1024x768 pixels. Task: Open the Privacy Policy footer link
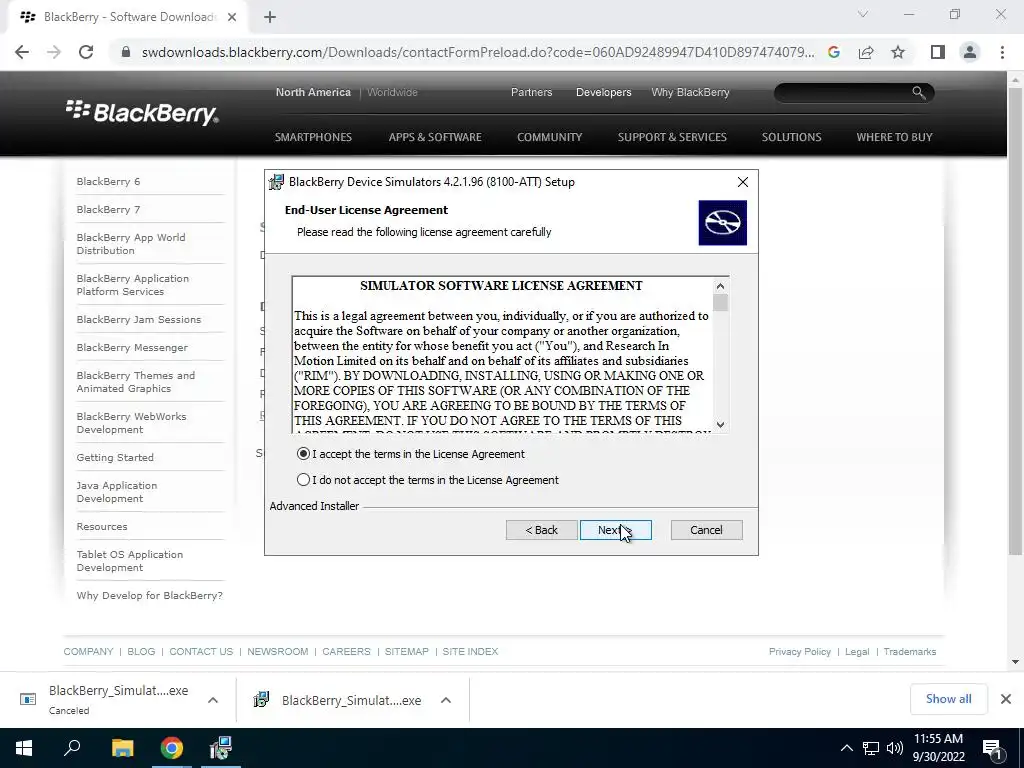[799, 652]
